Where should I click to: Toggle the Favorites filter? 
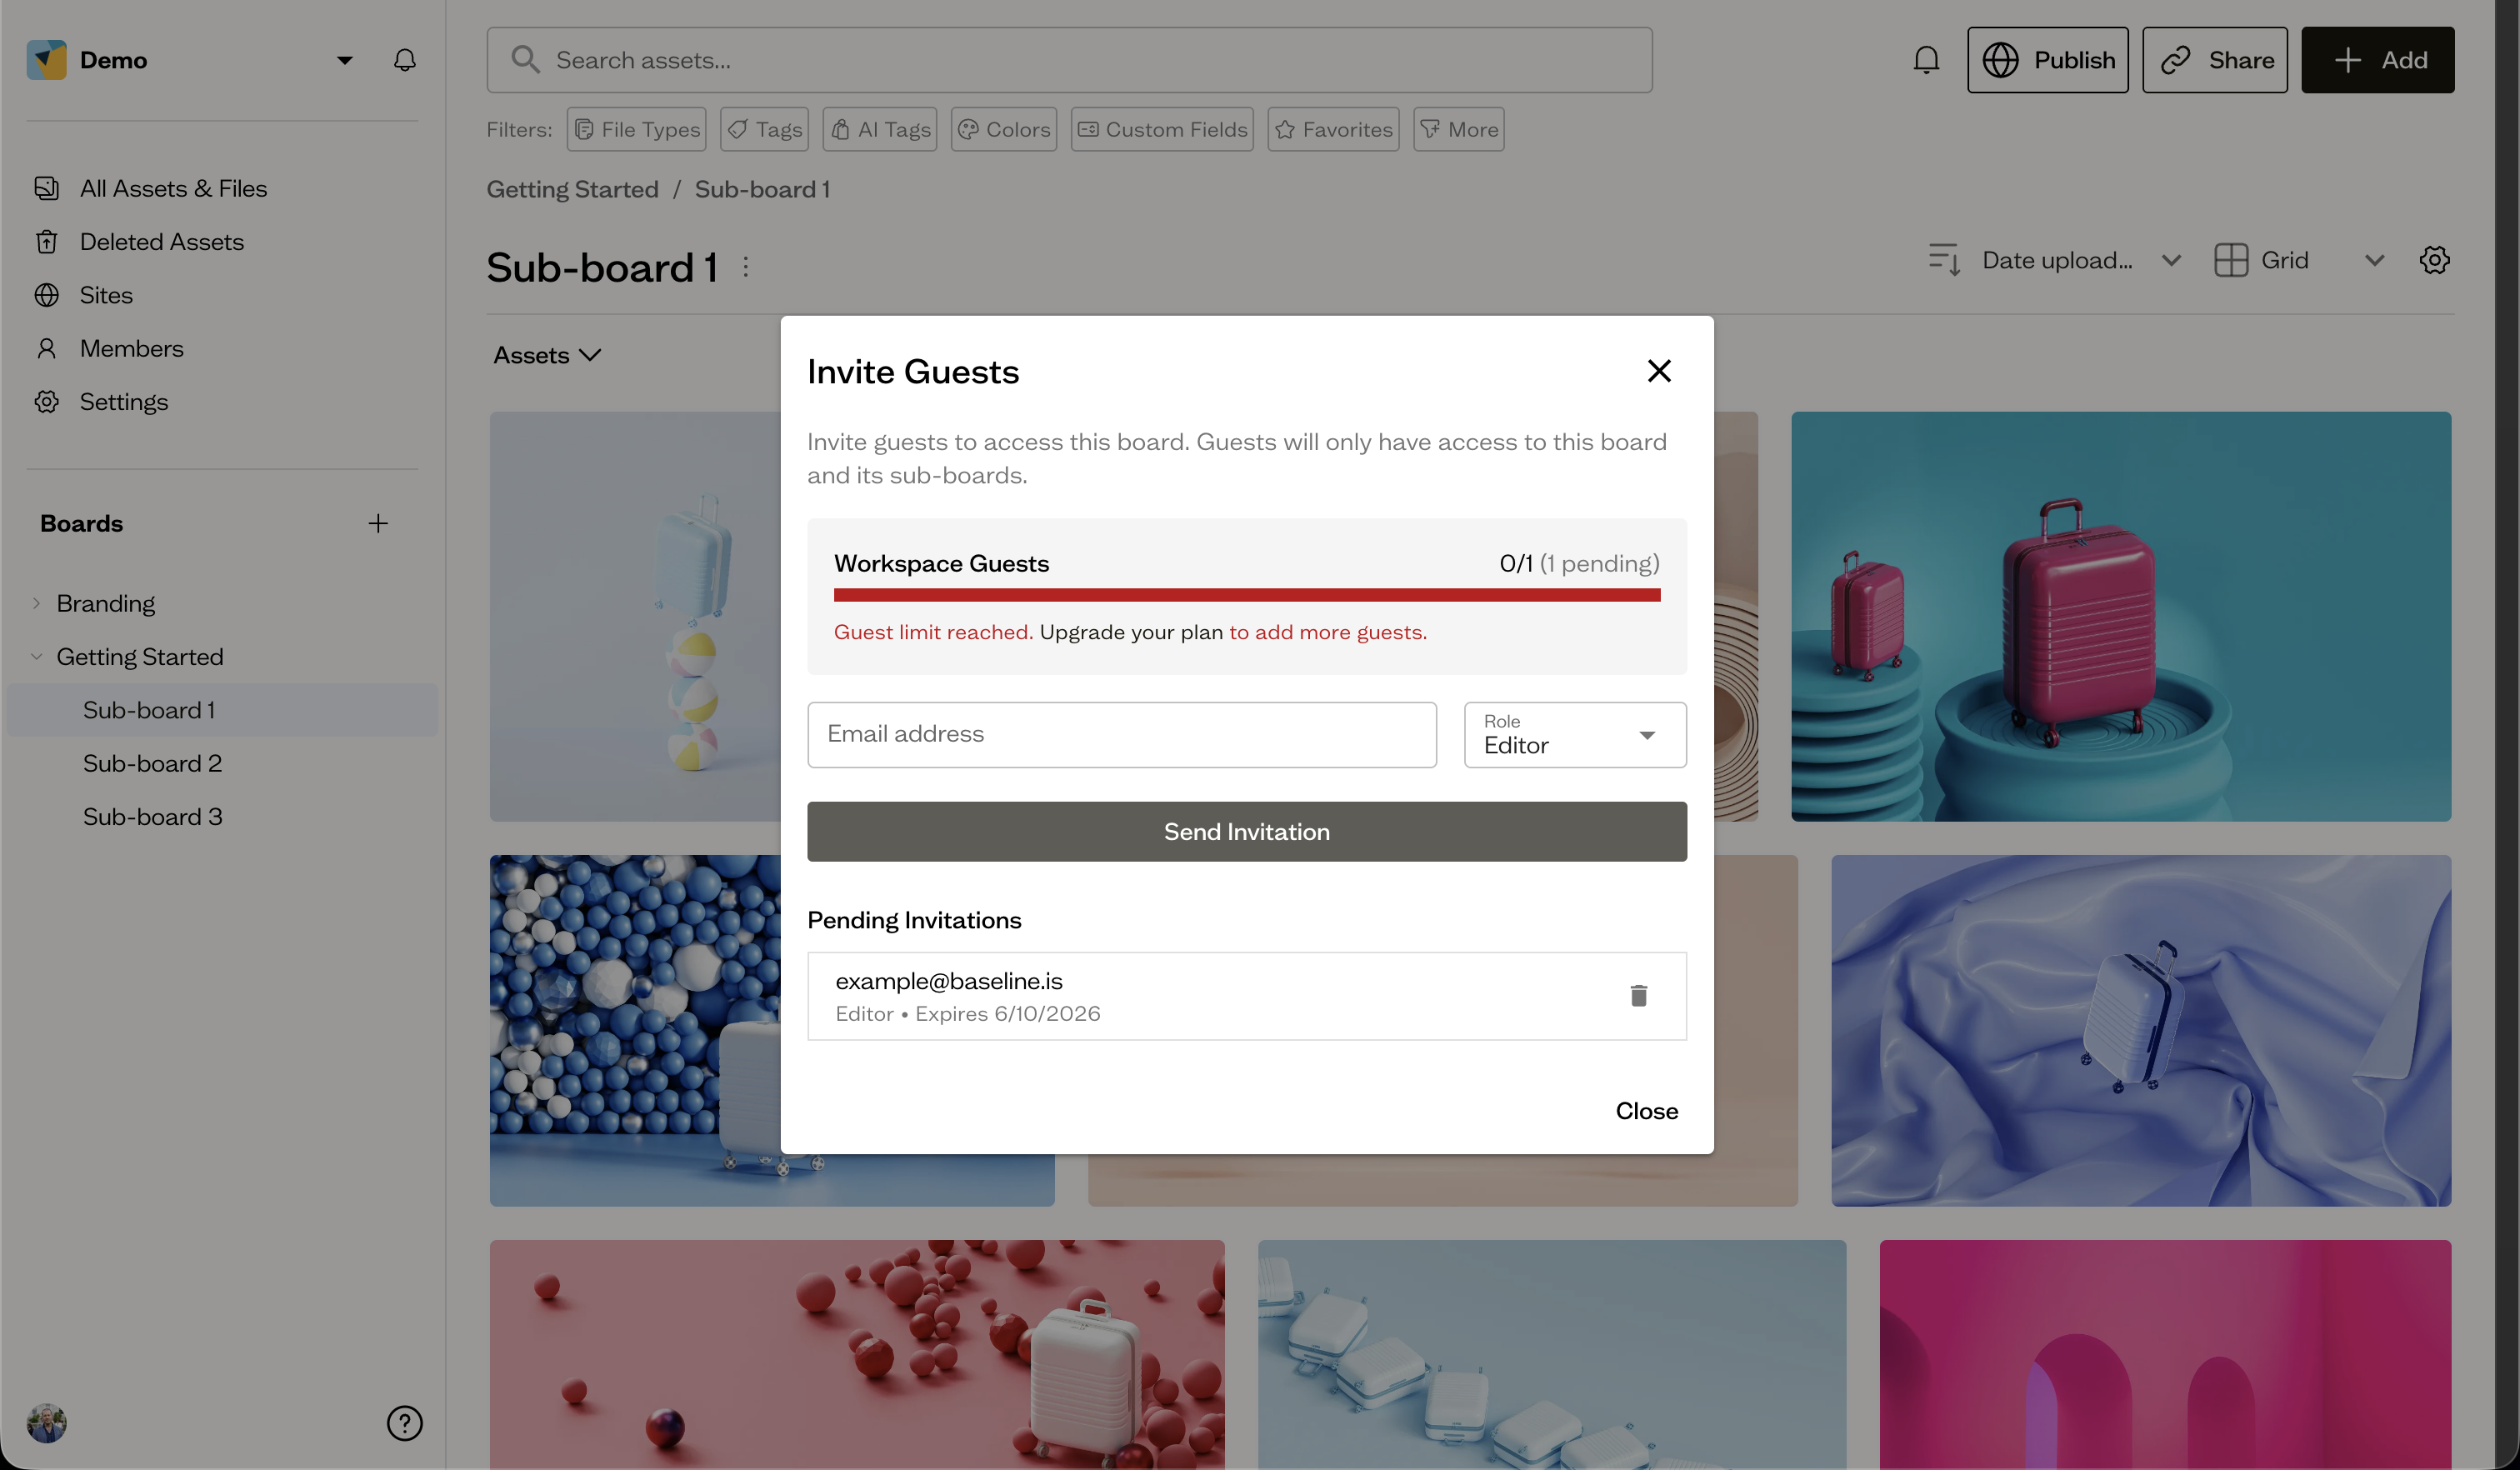tap(1333, 129)
